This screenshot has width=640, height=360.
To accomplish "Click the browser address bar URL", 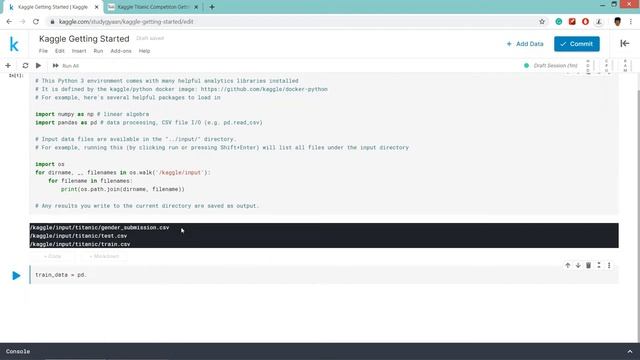I will click(126, 22).
